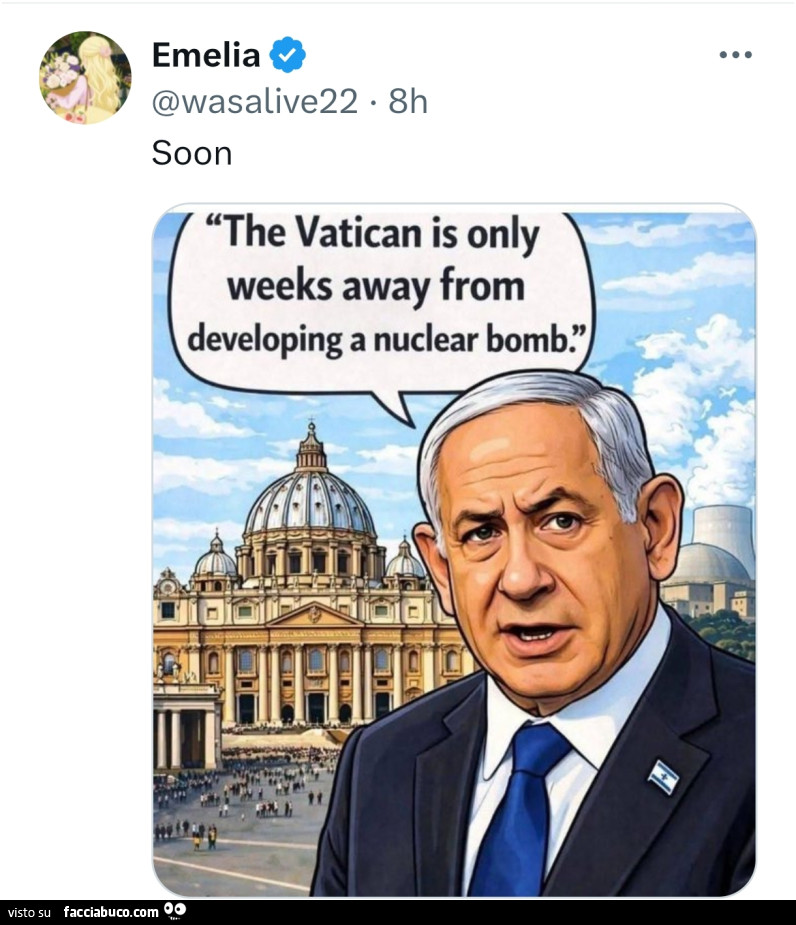Image resolution: width=796 pixels, height=925 pixels.
Task: Click the facciabuco eyes logo icon
Action: [176, 911]
